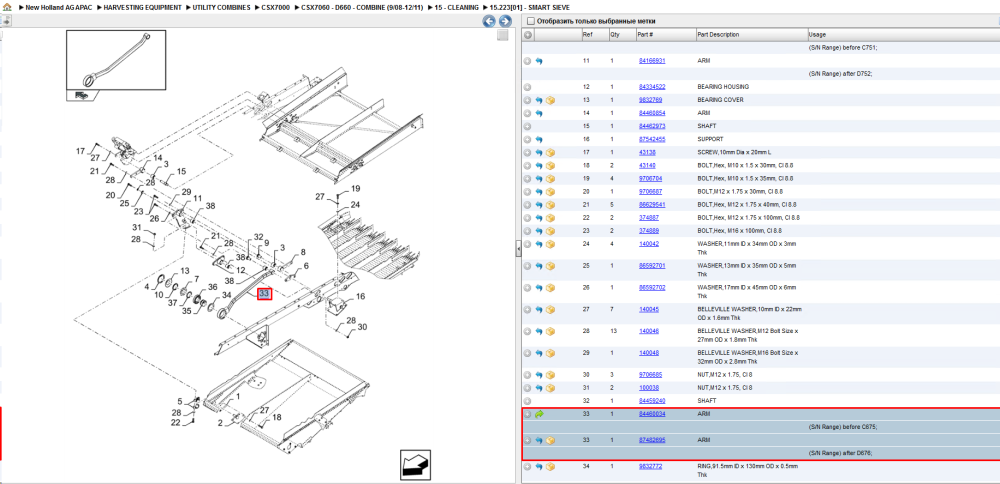Click the plus icon on the ref 20 bolt row
This screenshot has height=484, width=1000.
[x=527, y=191]
